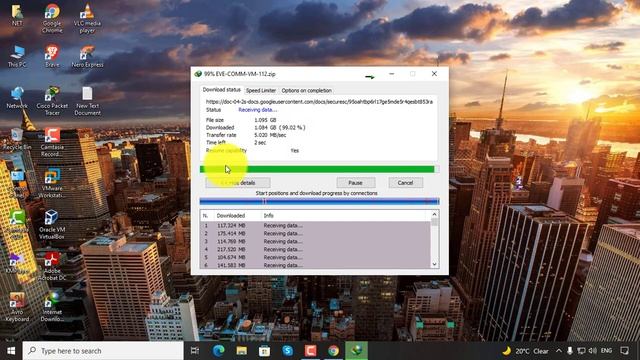This screenshot has height=360, width=640.
Task: Select connection row 5 with 104.674 MB
Action: (x=316, y=257)
